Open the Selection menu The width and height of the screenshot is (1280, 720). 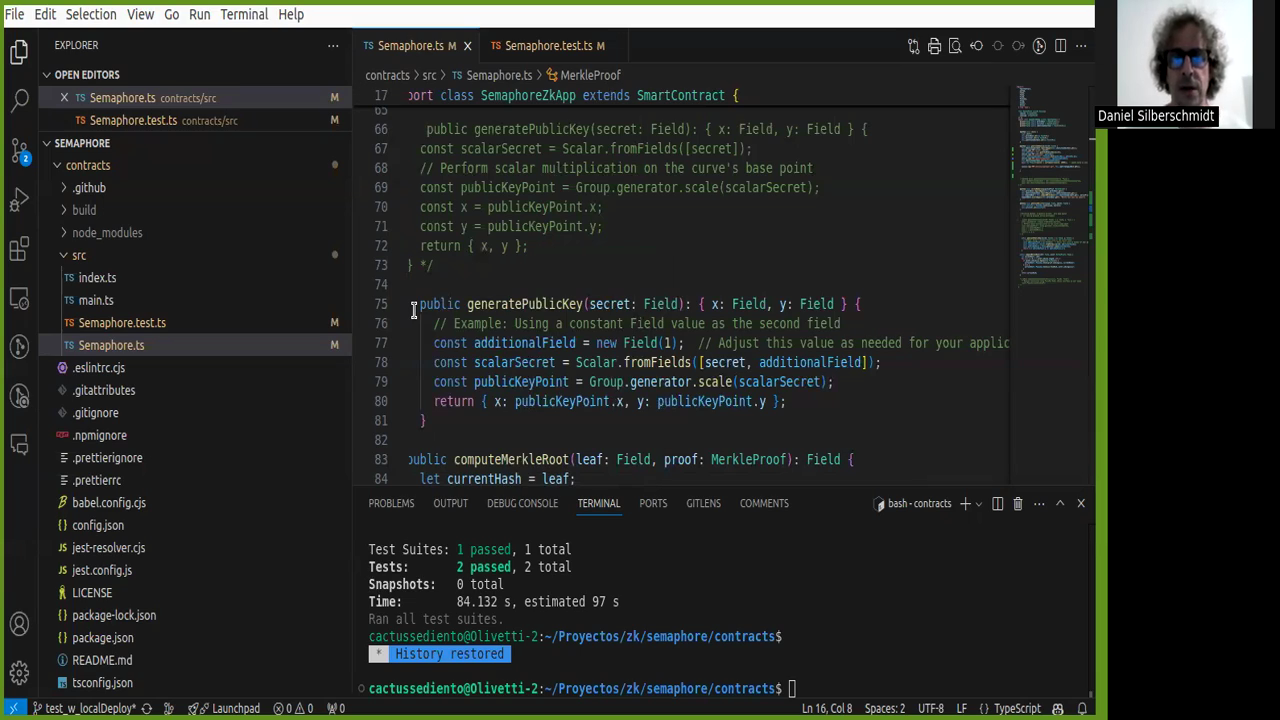click(x=91, y=14)
